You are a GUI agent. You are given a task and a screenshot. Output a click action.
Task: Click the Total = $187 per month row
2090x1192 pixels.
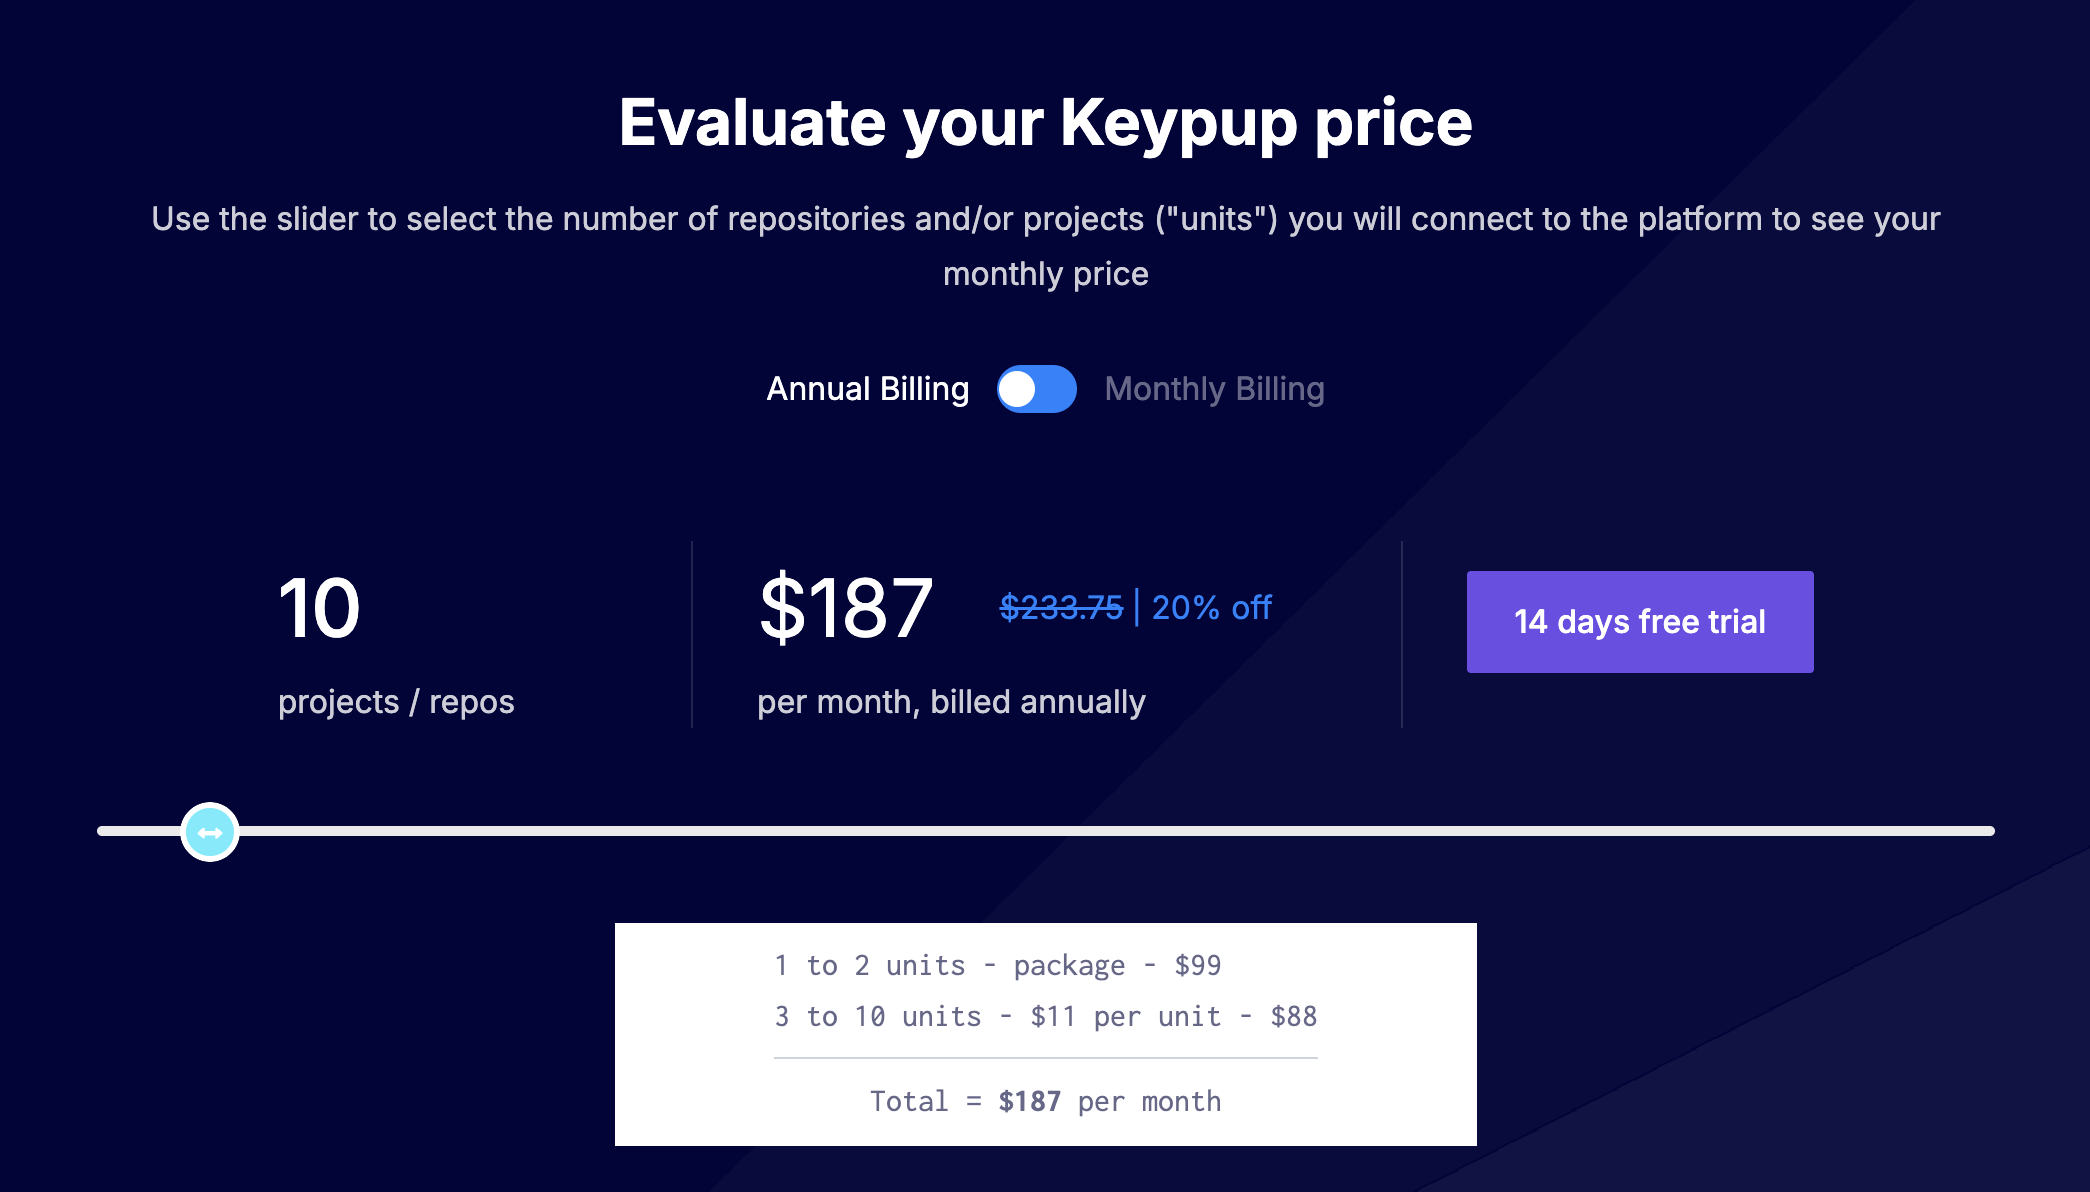(x=1045, y=1100)
